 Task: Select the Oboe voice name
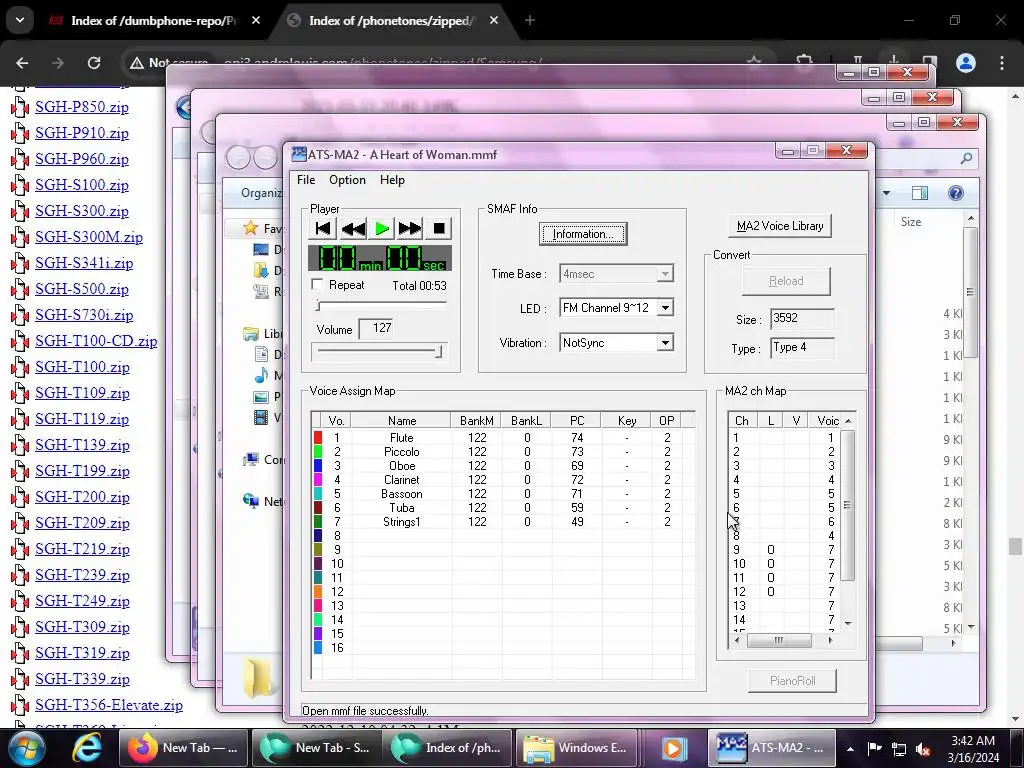click(x=402, y=466)
